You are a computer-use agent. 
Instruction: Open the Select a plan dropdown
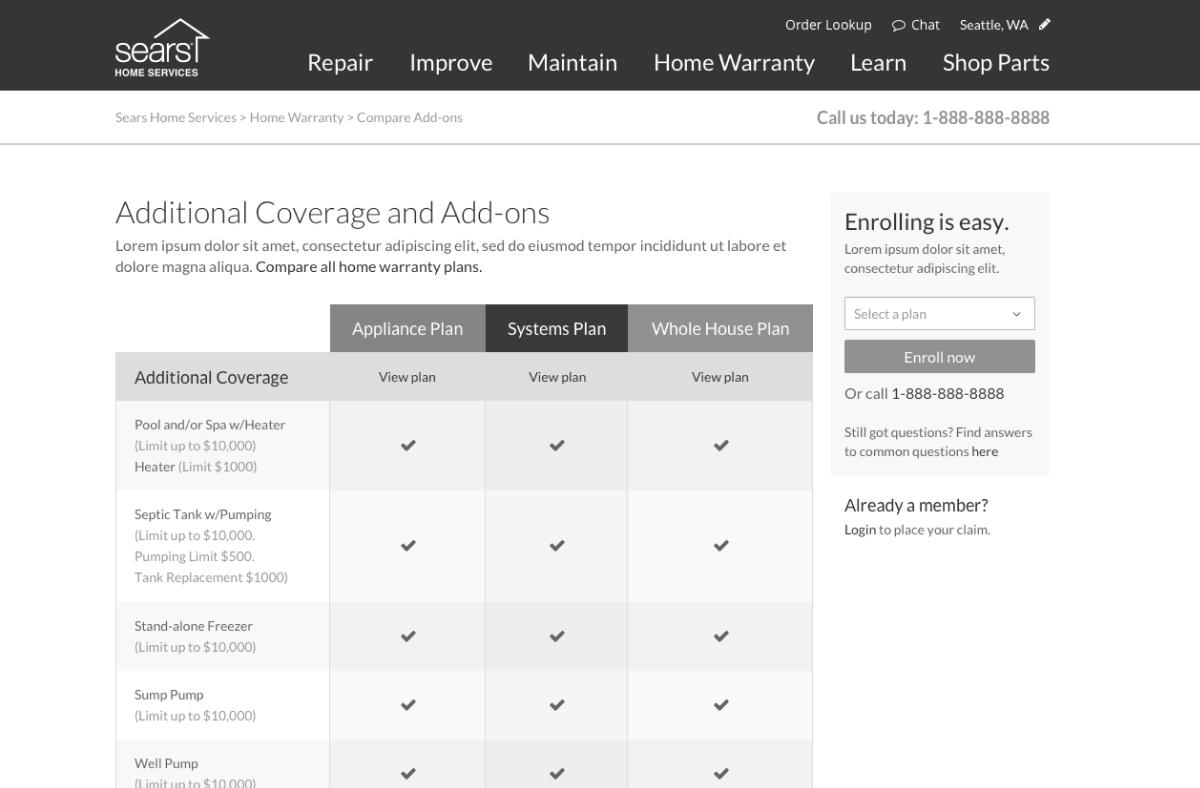[939, 314]
